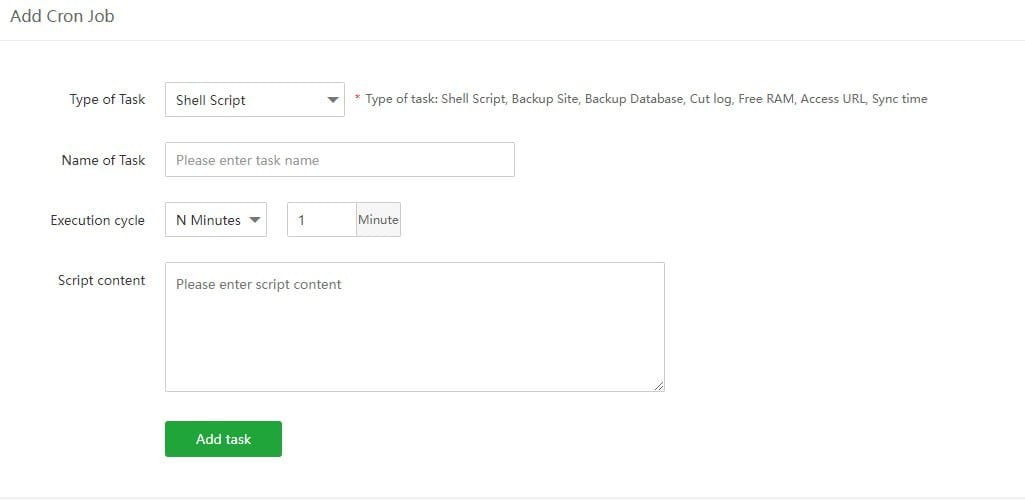Expand the N Minutes cycle dropdown

pos(215,220)
